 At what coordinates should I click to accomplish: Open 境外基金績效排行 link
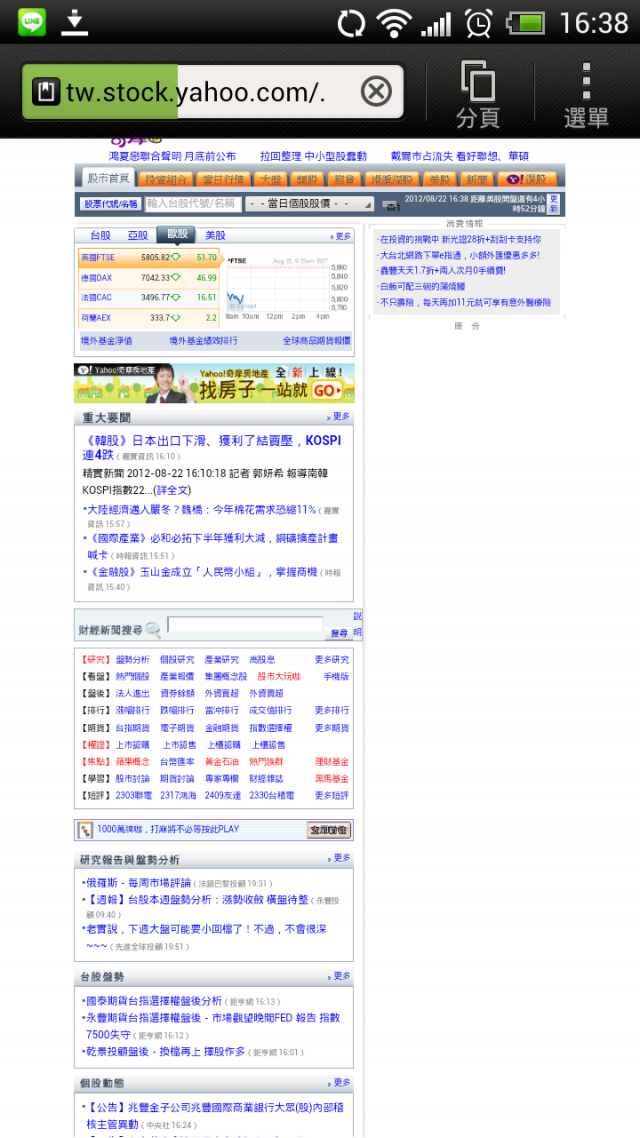click(203, 340)
